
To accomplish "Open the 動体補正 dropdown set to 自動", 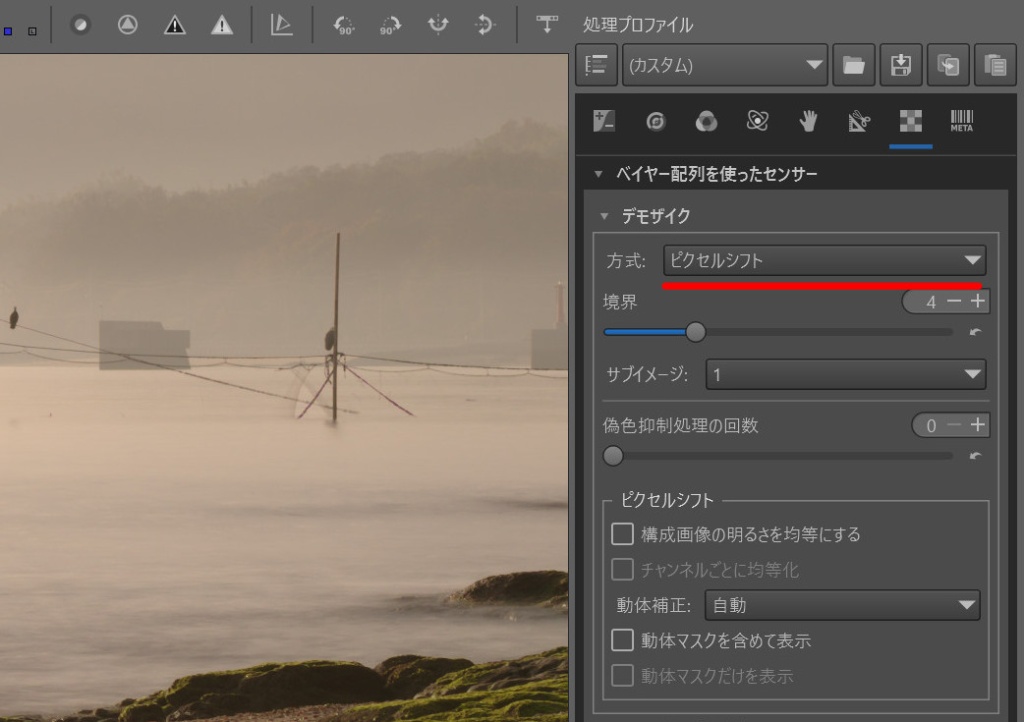I will tap(842, 605).
